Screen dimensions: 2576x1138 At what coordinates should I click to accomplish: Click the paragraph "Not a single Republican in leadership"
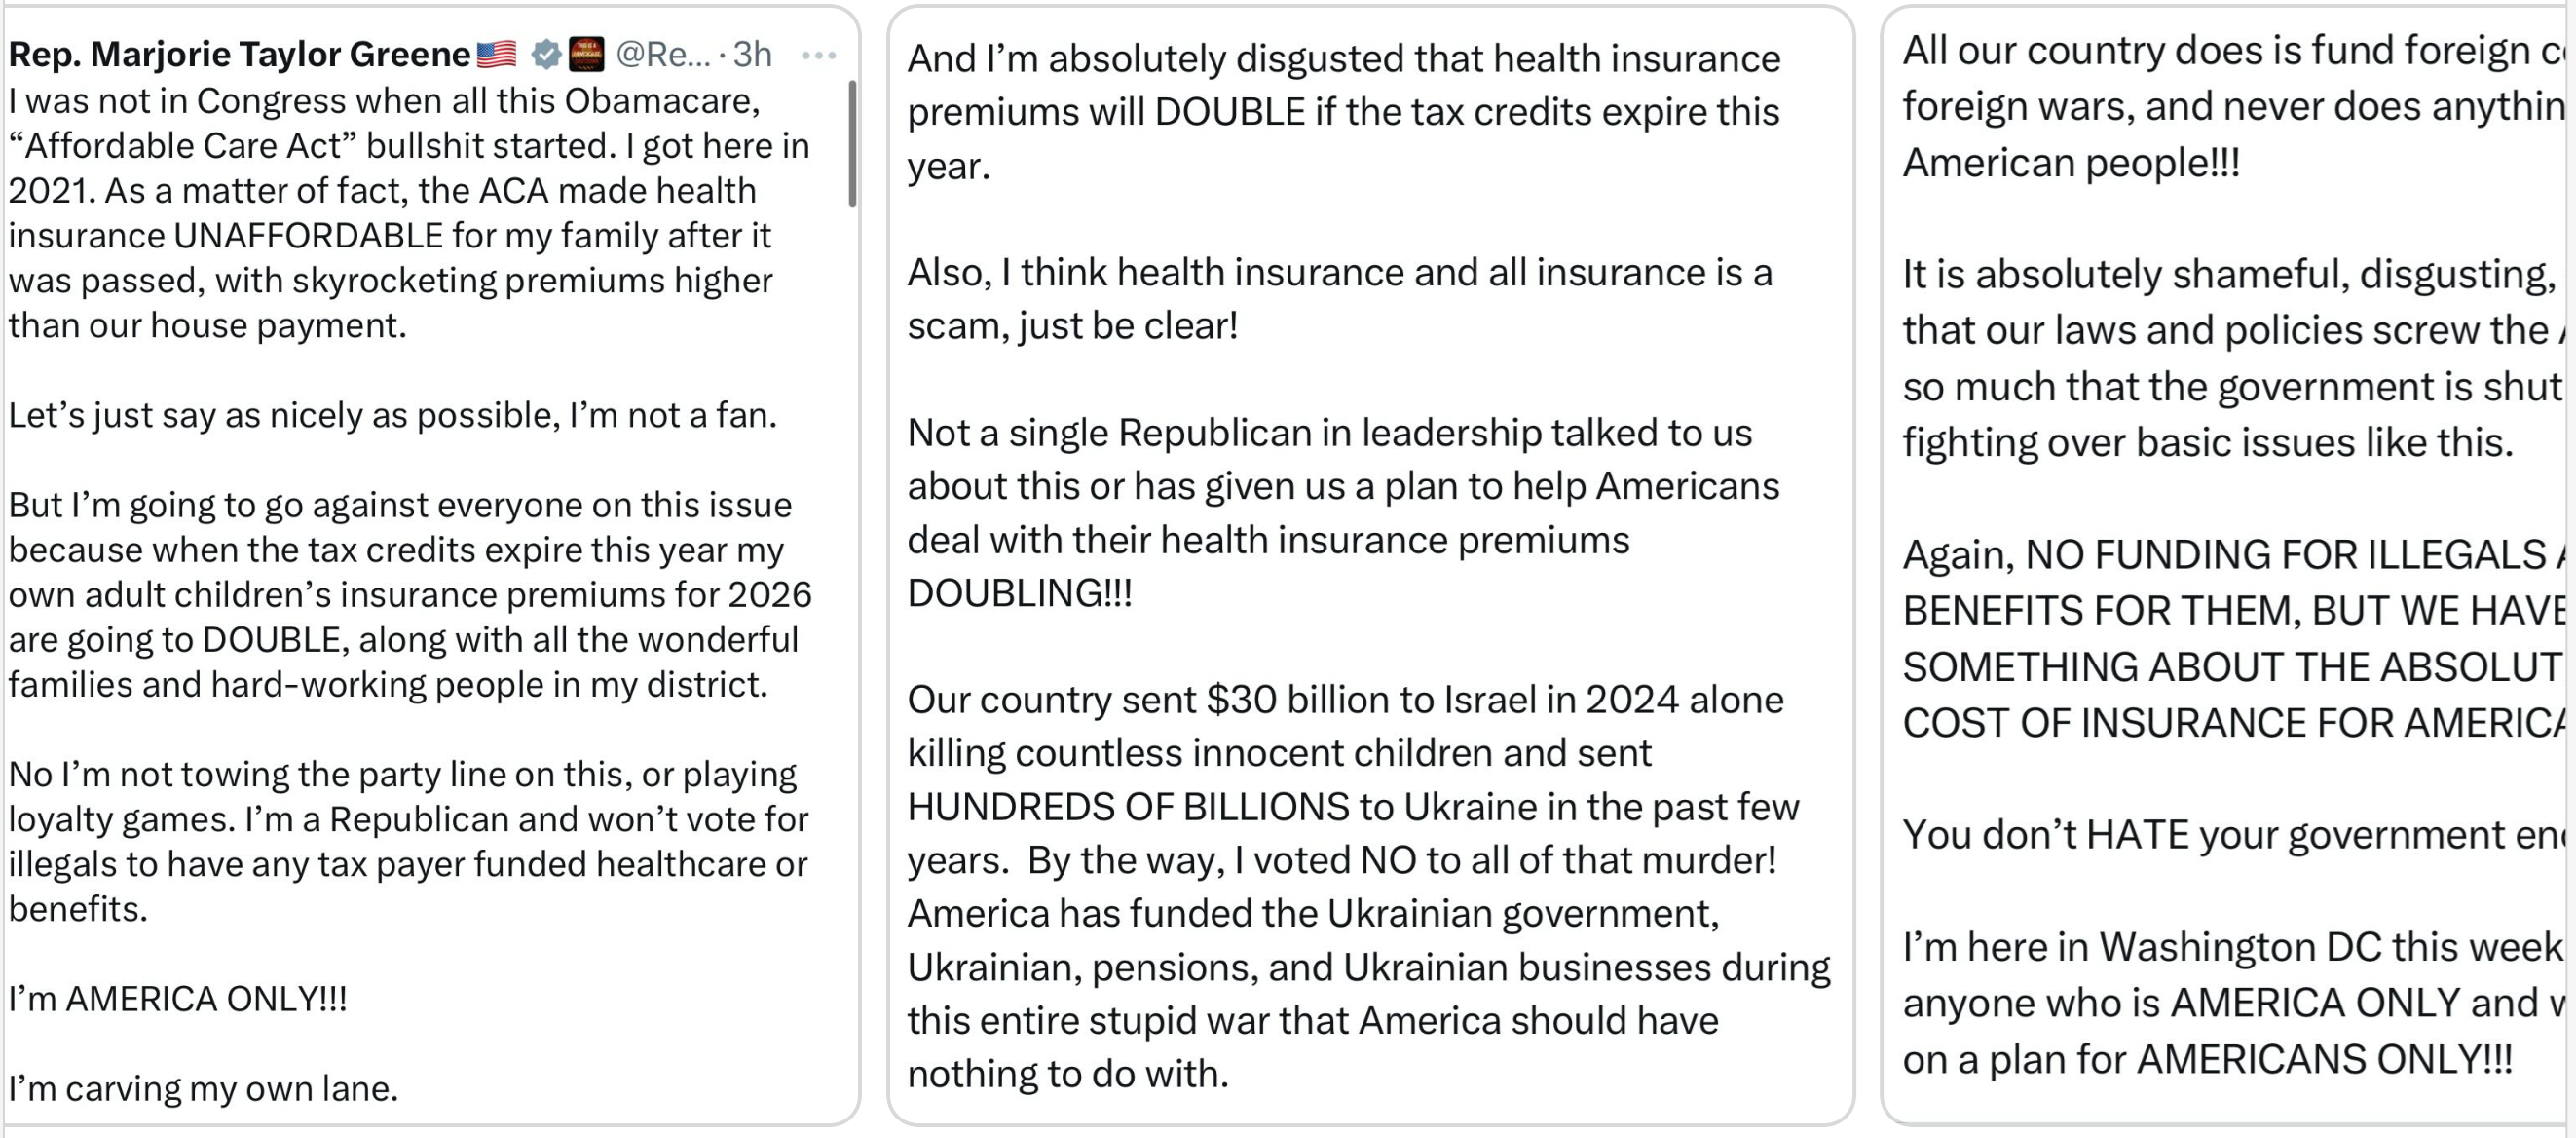tap(1343, 513)
